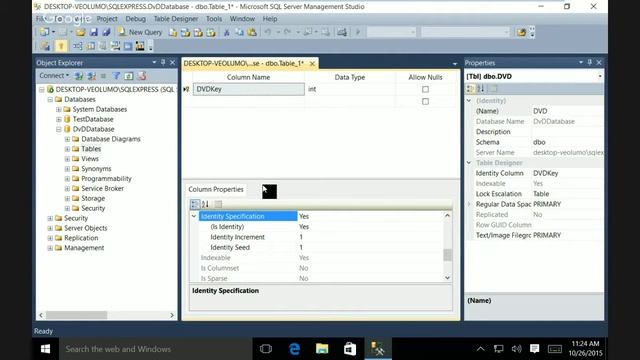This screenshot has width=640, height=360.
Task: Expand the Tables folder node
Action: pos(67,149)
